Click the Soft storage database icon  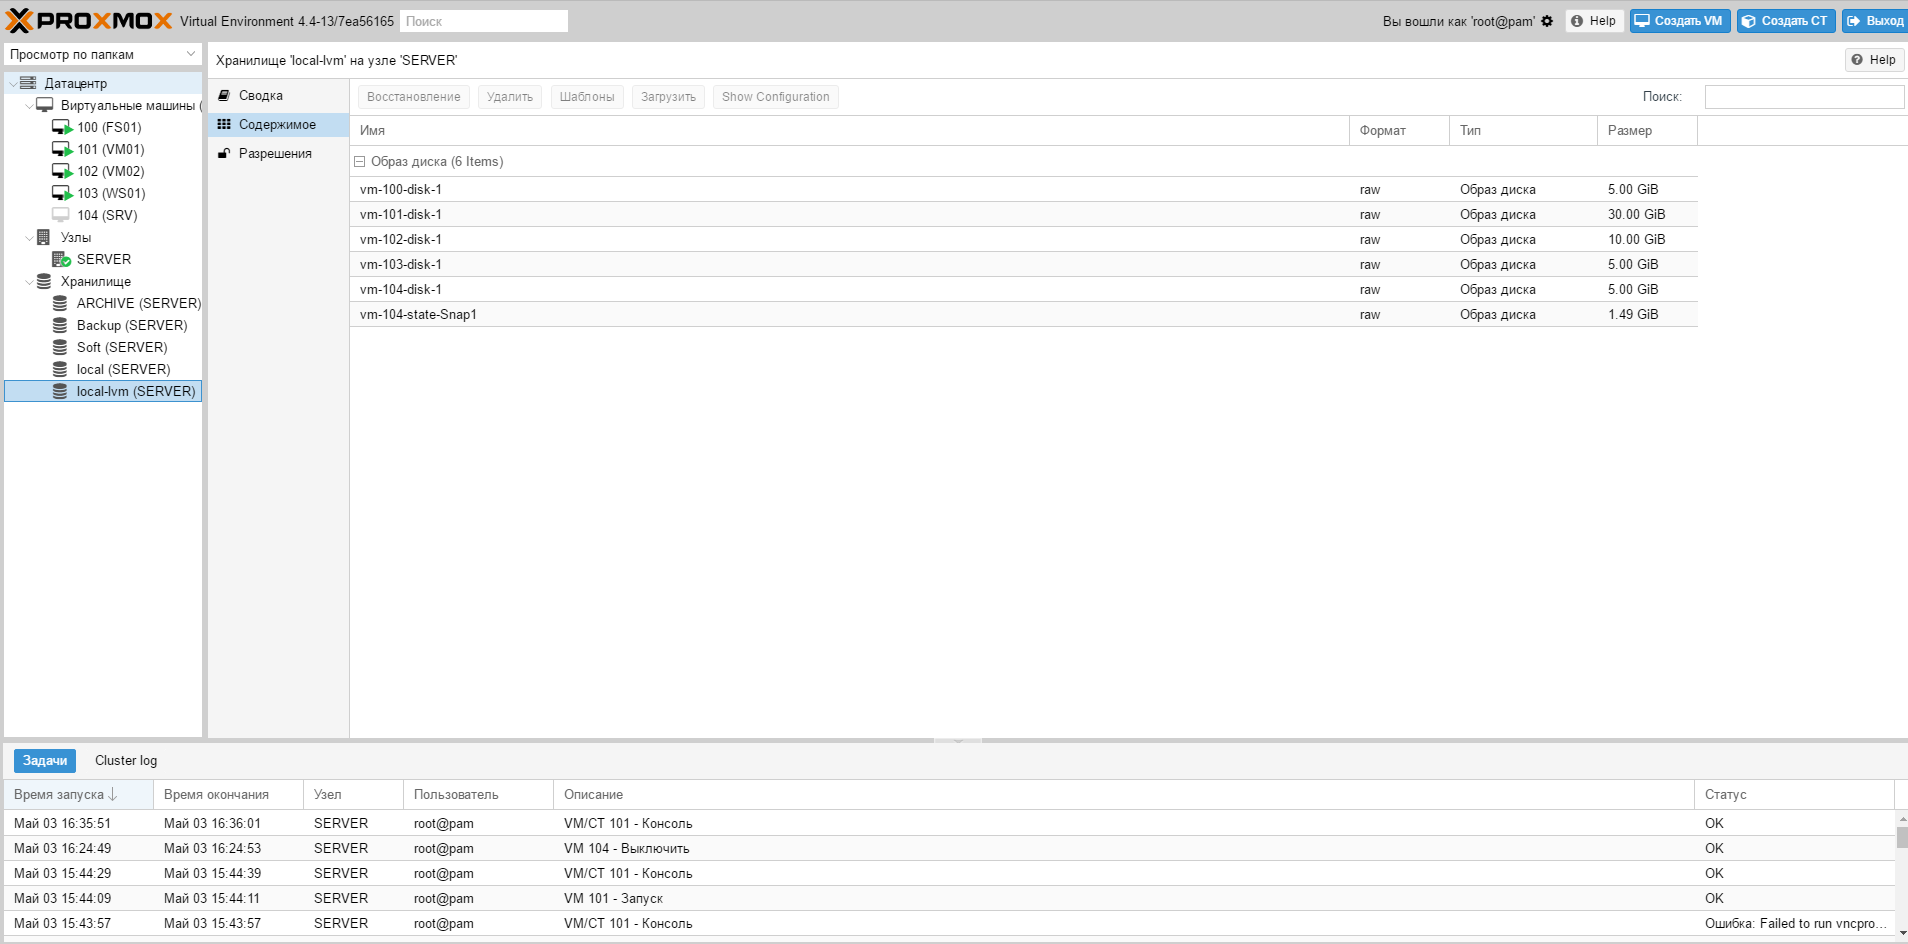coord(60,347)
